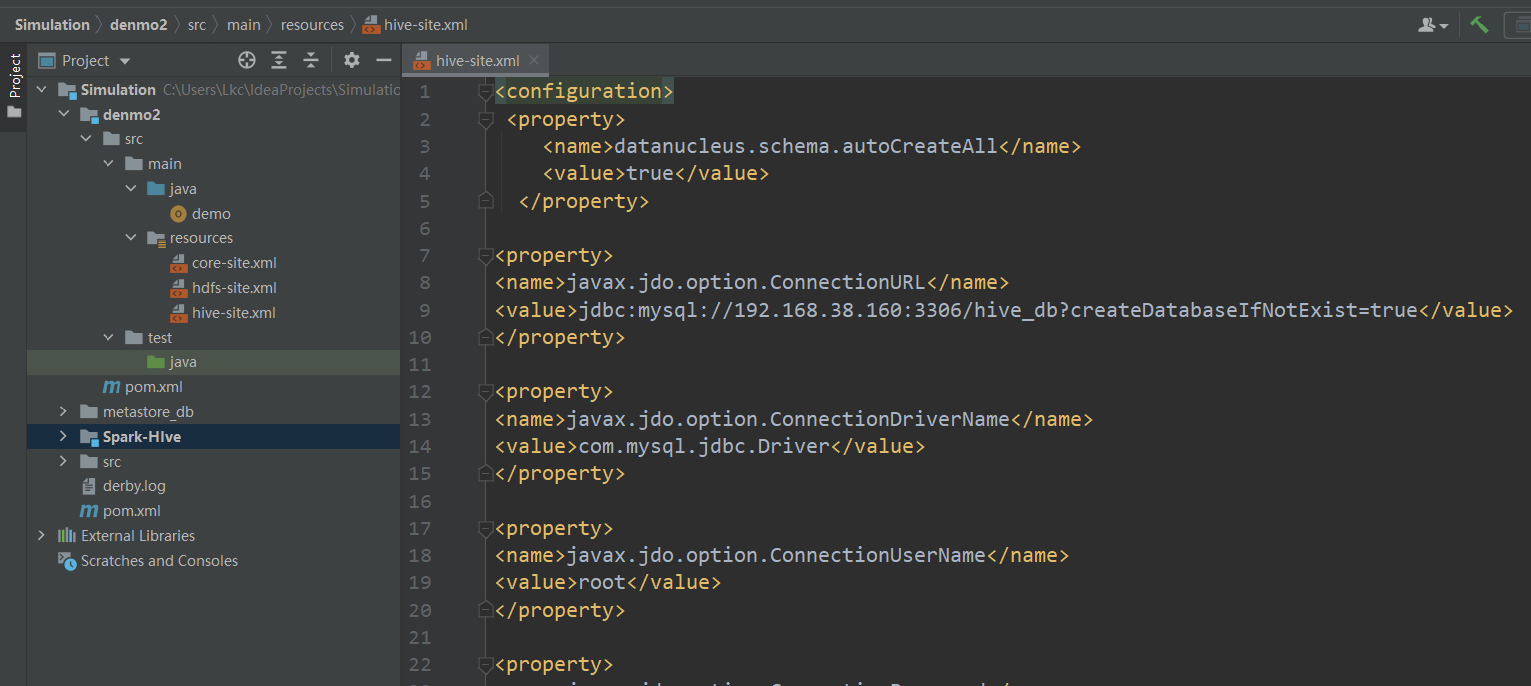Collapse the Simulation root project node

[41, 89]
